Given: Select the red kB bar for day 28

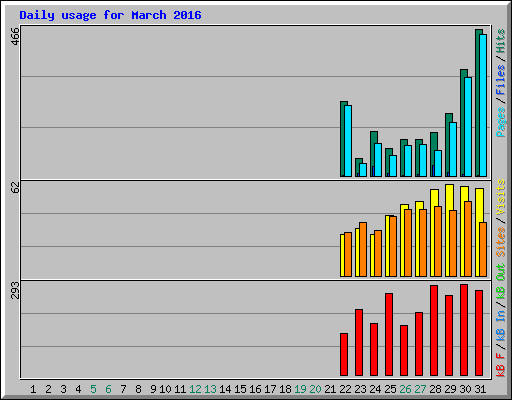Looking at the screenshot, I should tap(434, 331).
